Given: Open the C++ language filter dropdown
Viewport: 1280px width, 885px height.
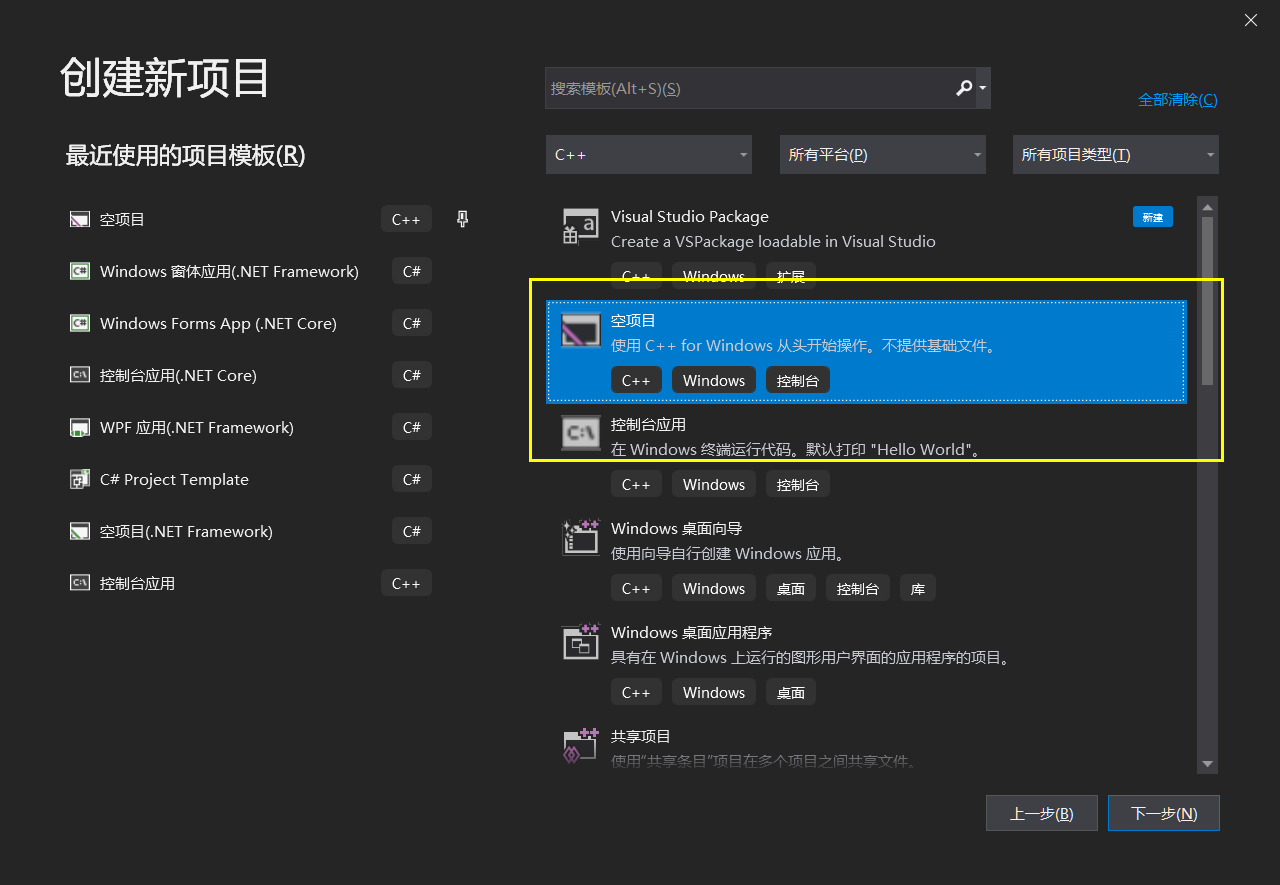Looking at the screenshot, I should pos(648,154).
